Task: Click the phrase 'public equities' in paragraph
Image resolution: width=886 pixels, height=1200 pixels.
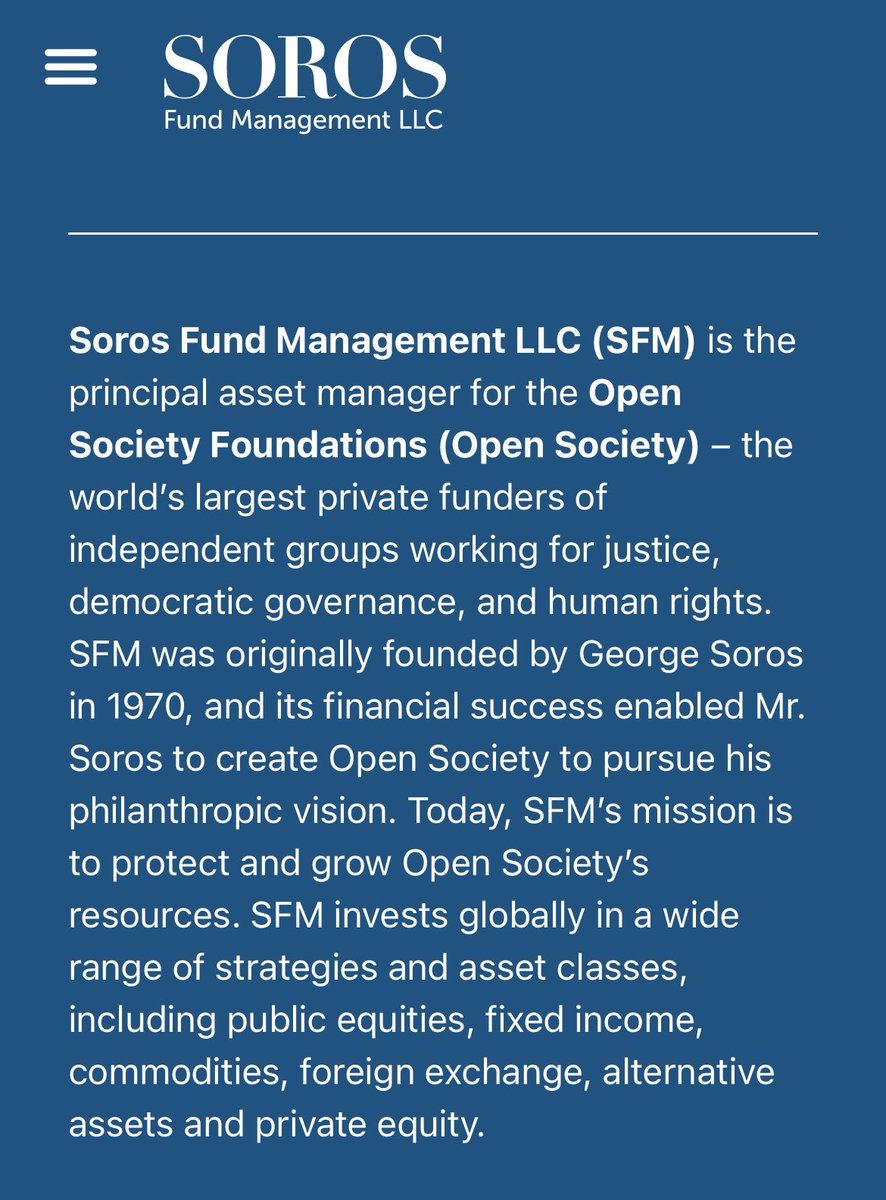Action: 350,1020
